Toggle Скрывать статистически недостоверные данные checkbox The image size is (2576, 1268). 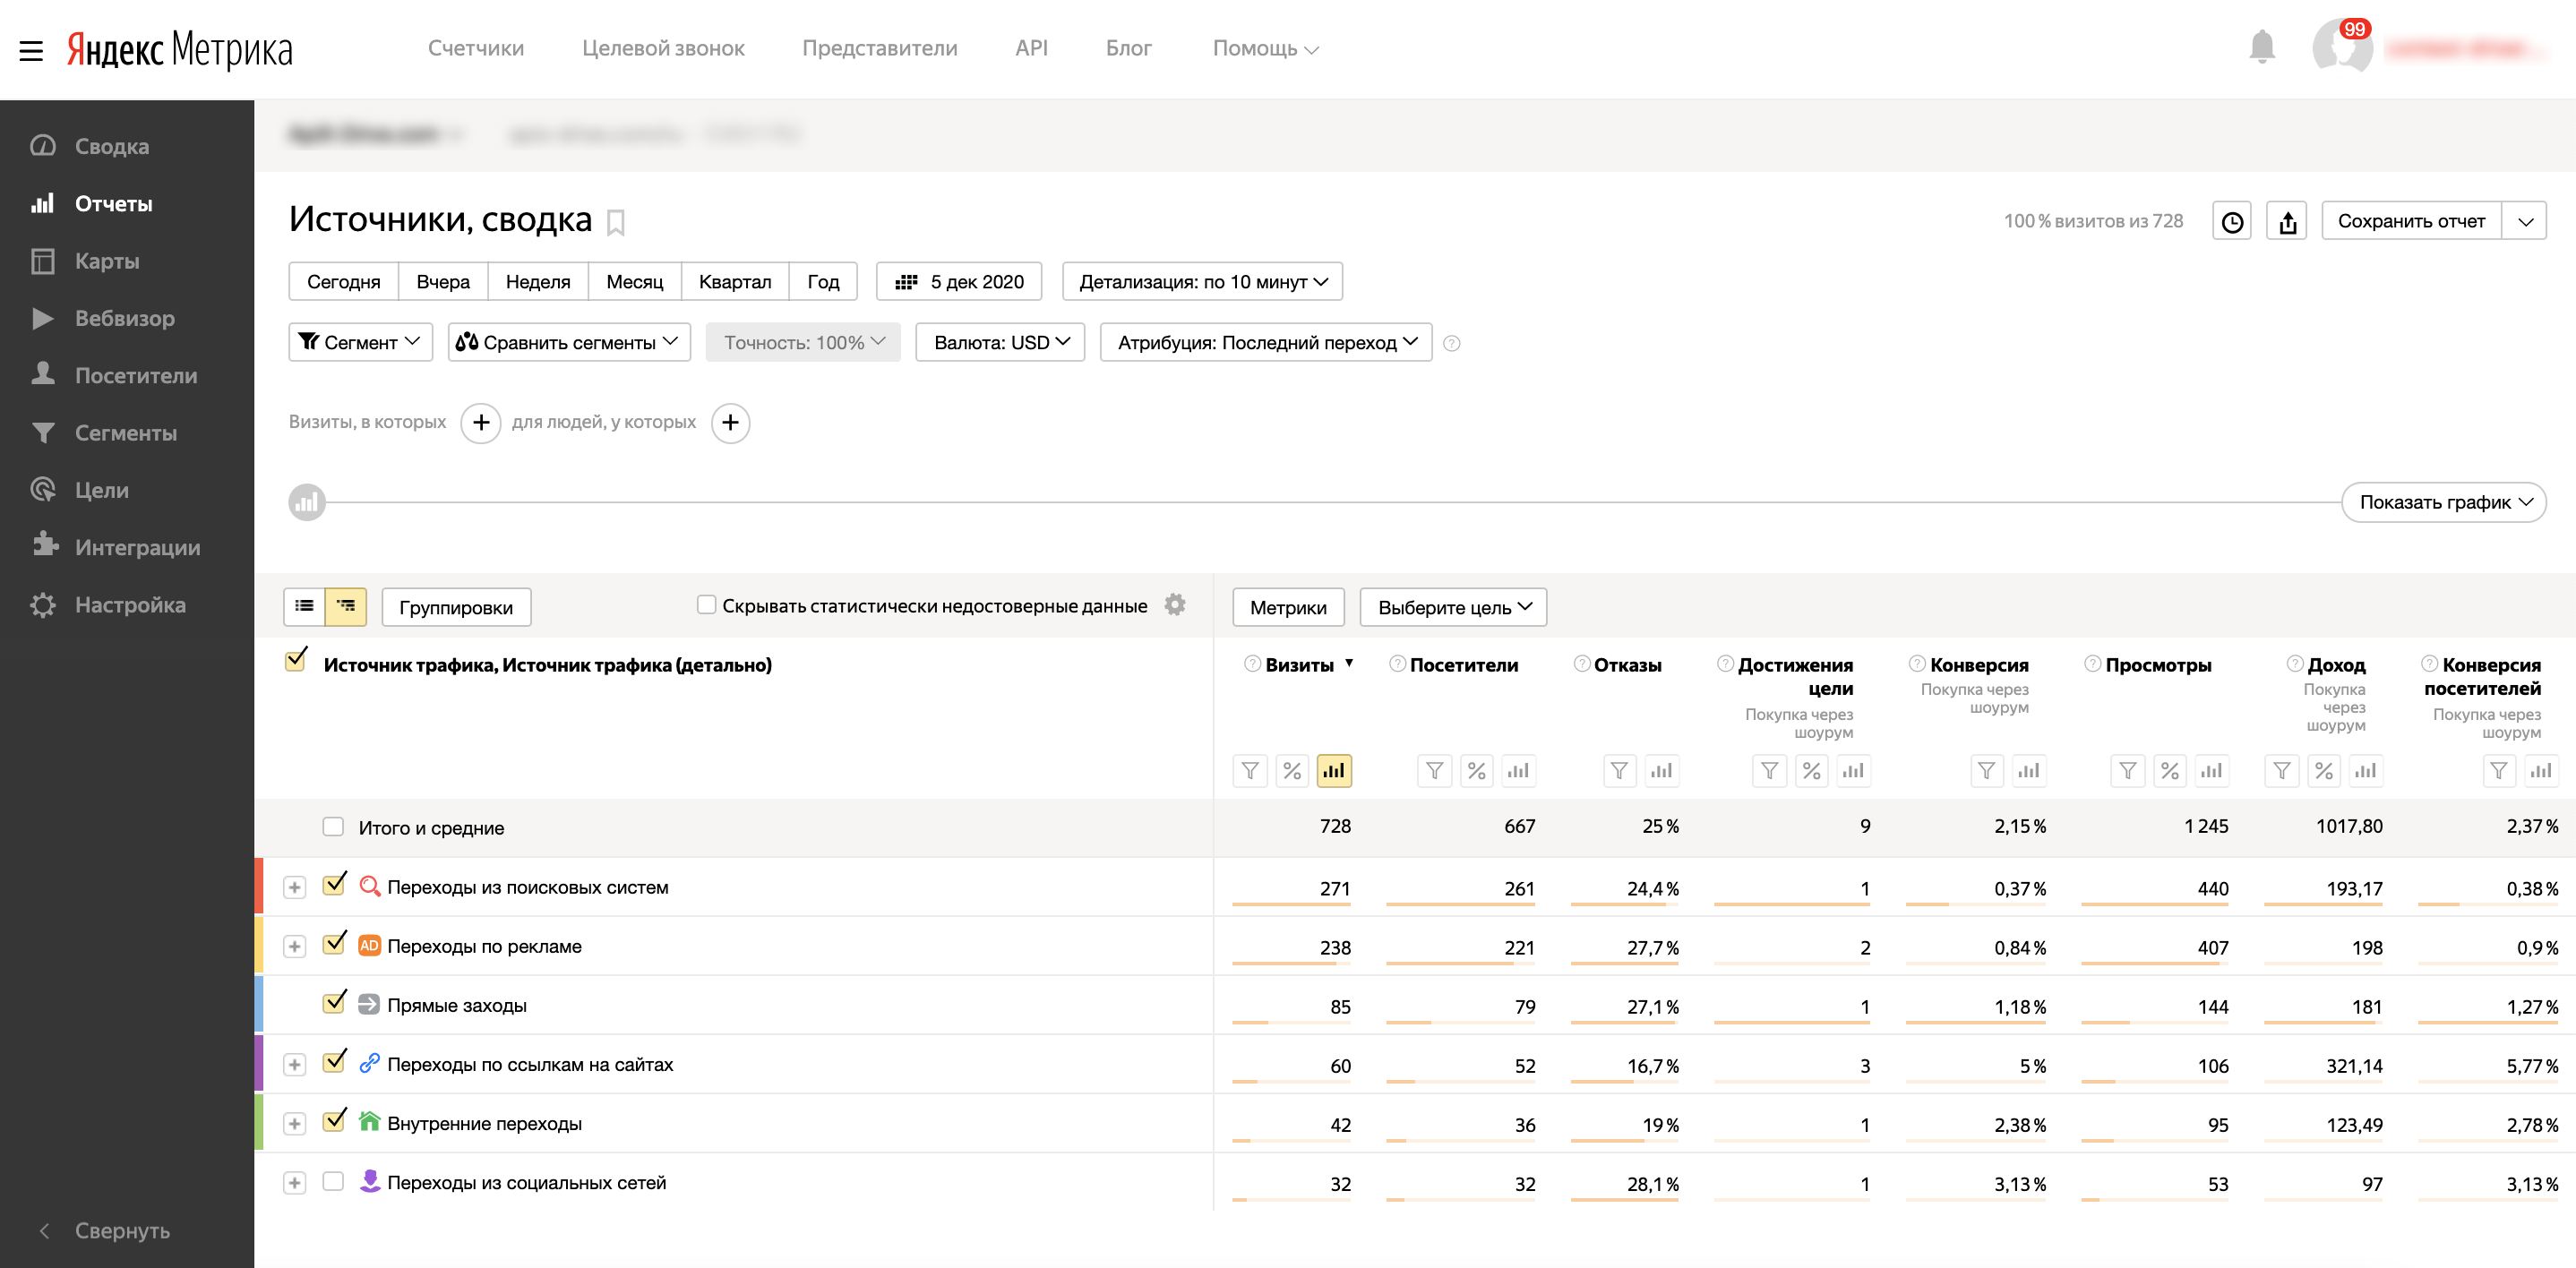click(x=706, y=604)
